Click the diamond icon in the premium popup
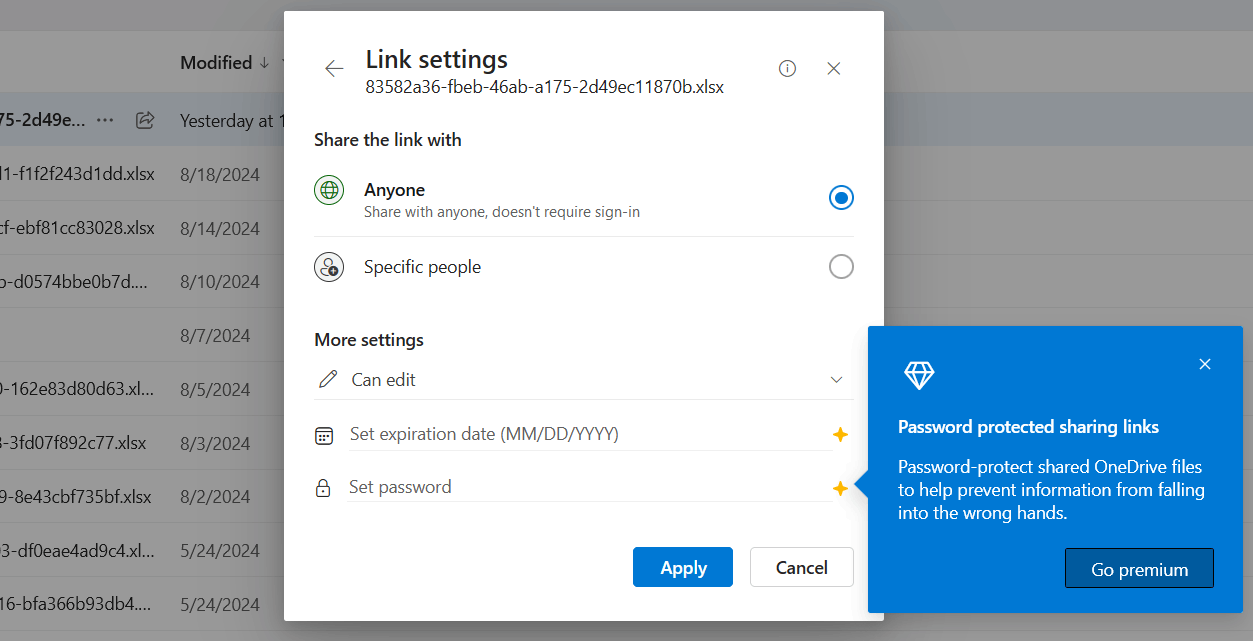 tap(918, 375)
